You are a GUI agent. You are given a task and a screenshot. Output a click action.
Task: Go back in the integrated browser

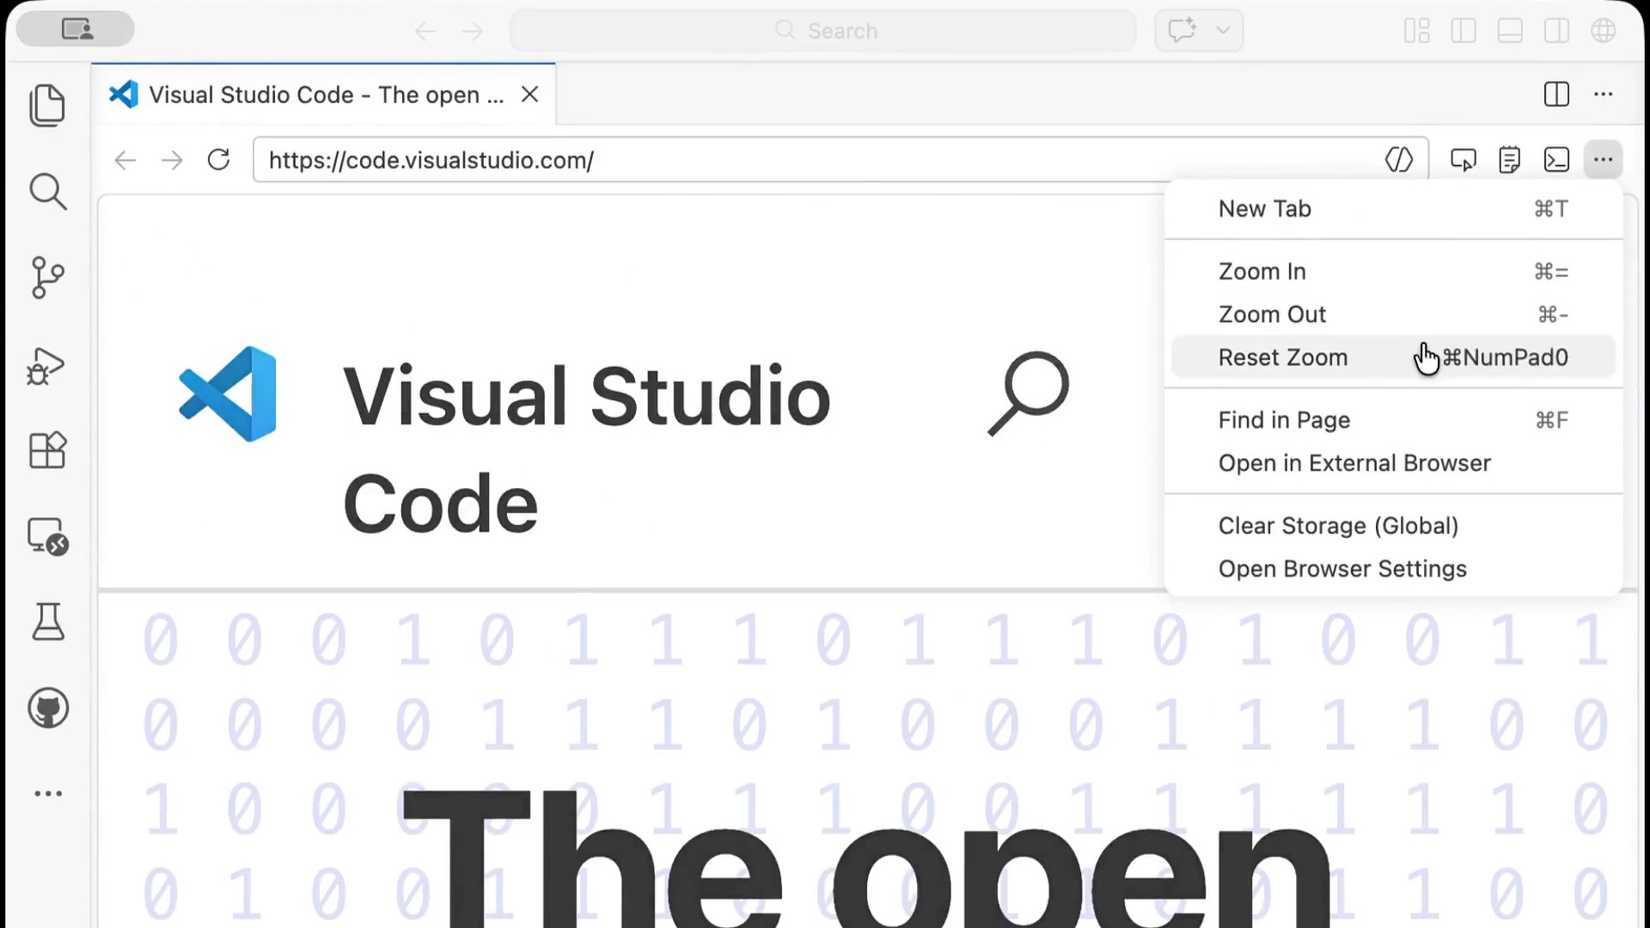(125, 160)
